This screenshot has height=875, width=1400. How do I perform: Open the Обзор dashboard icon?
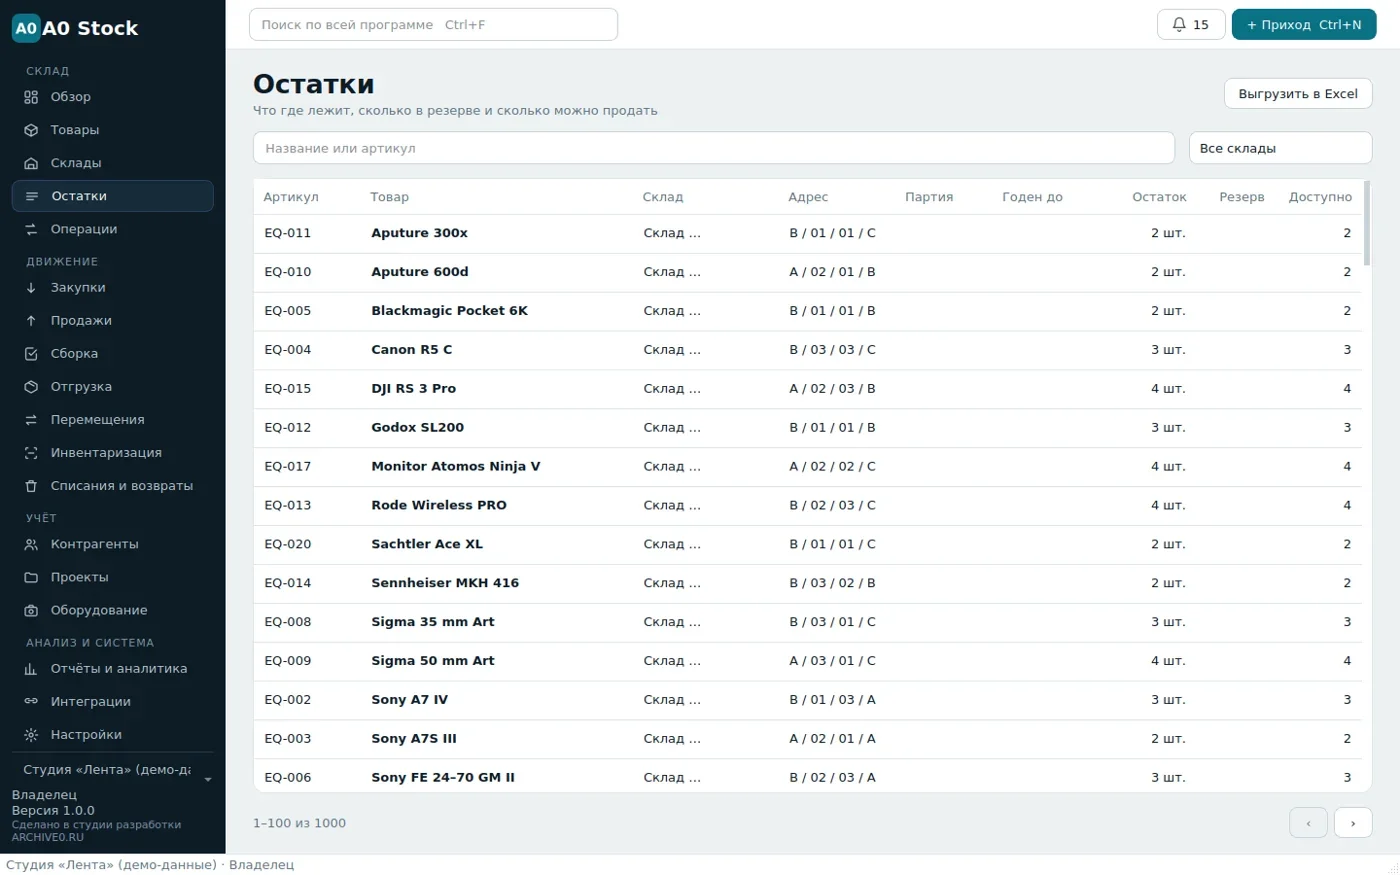31,97
